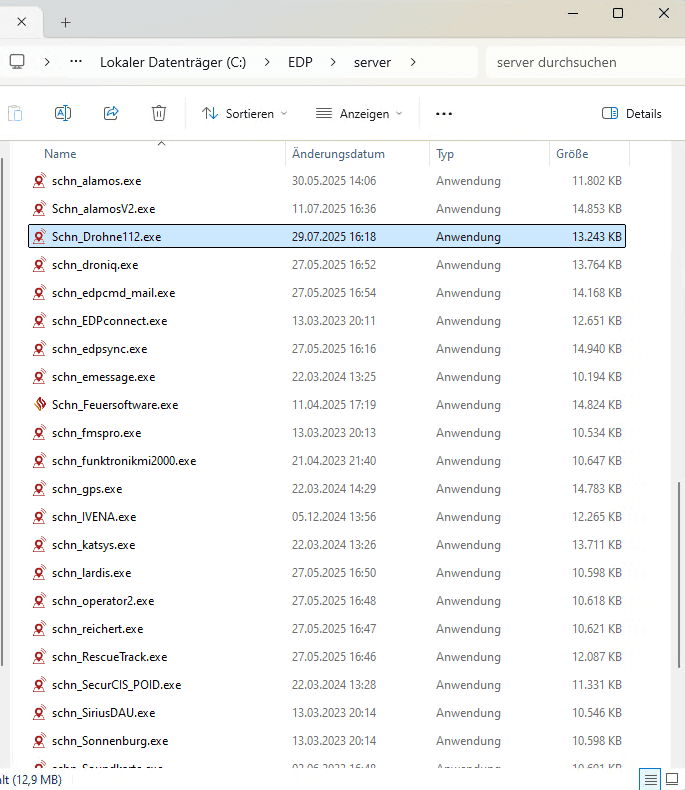Switch to large thumbnails view icon

(x=672, y=779)
